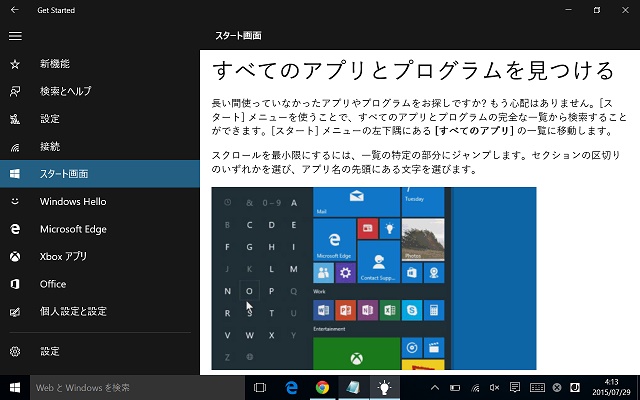Click the Windows logo icon beside スタート画面

click(15, 174)
